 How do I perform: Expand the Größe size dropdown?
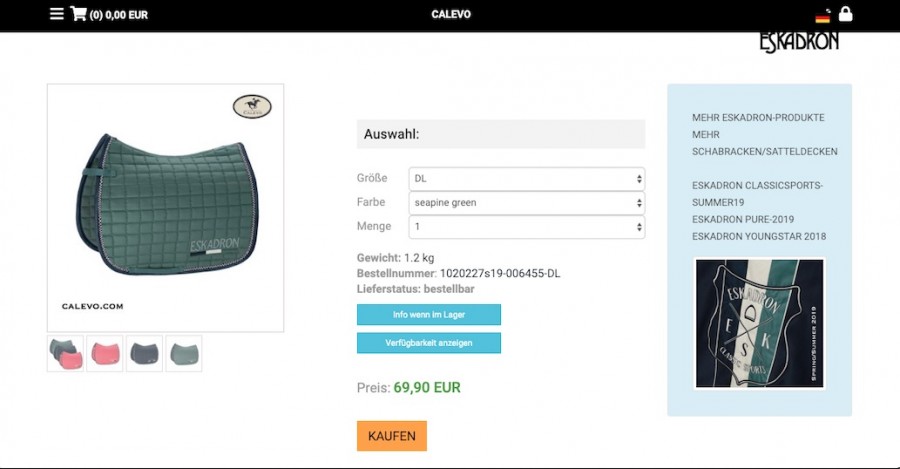[x=526, y=179]
